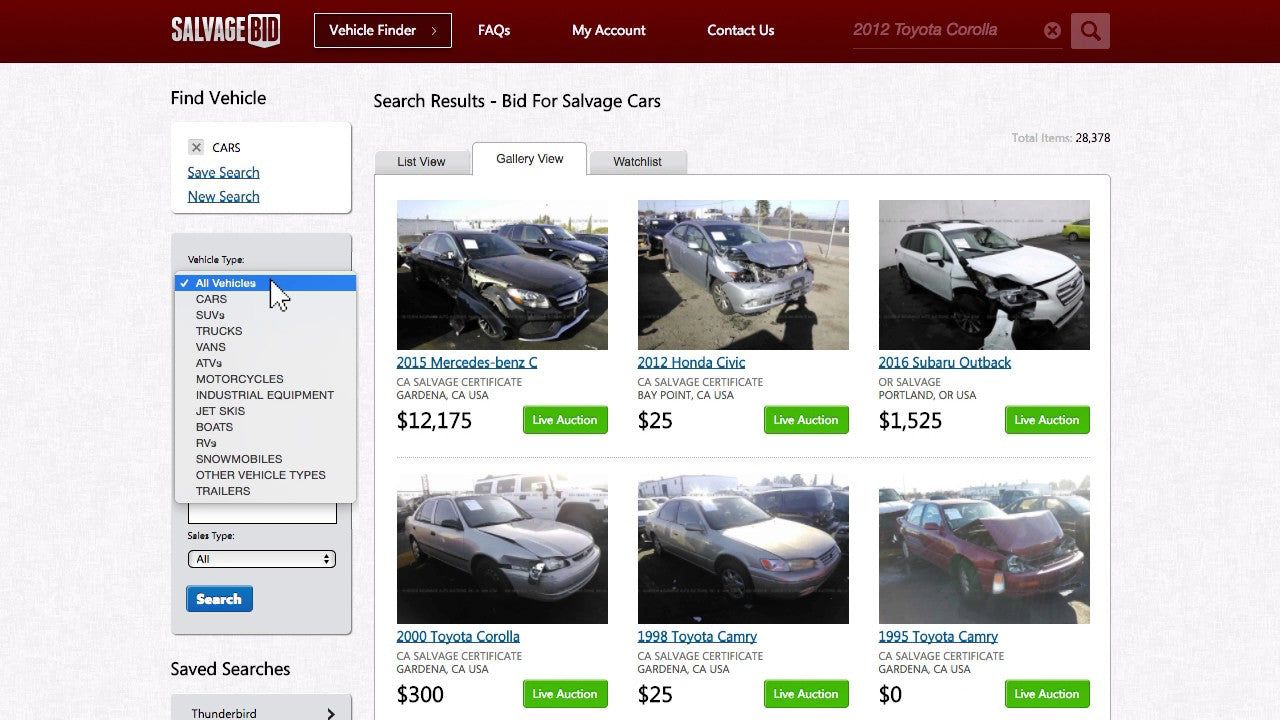Screen dimensions: 1280x720
Task: Open the Vehicle Finder menu
Action: tap(382, 30)
